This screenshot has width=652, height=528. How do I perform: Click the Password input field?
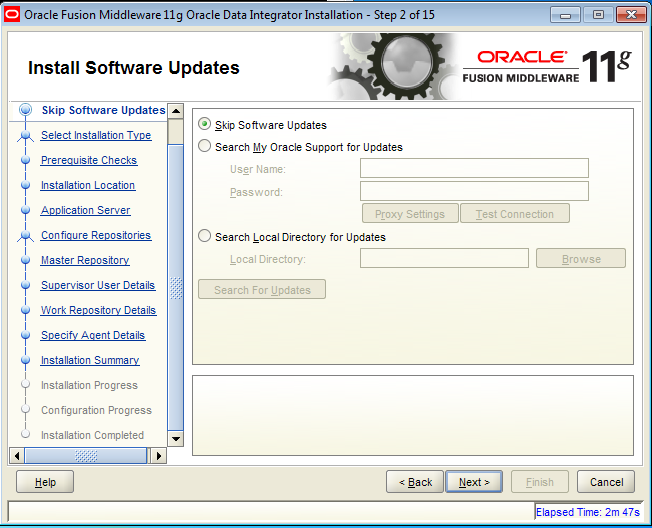(474, 191)
